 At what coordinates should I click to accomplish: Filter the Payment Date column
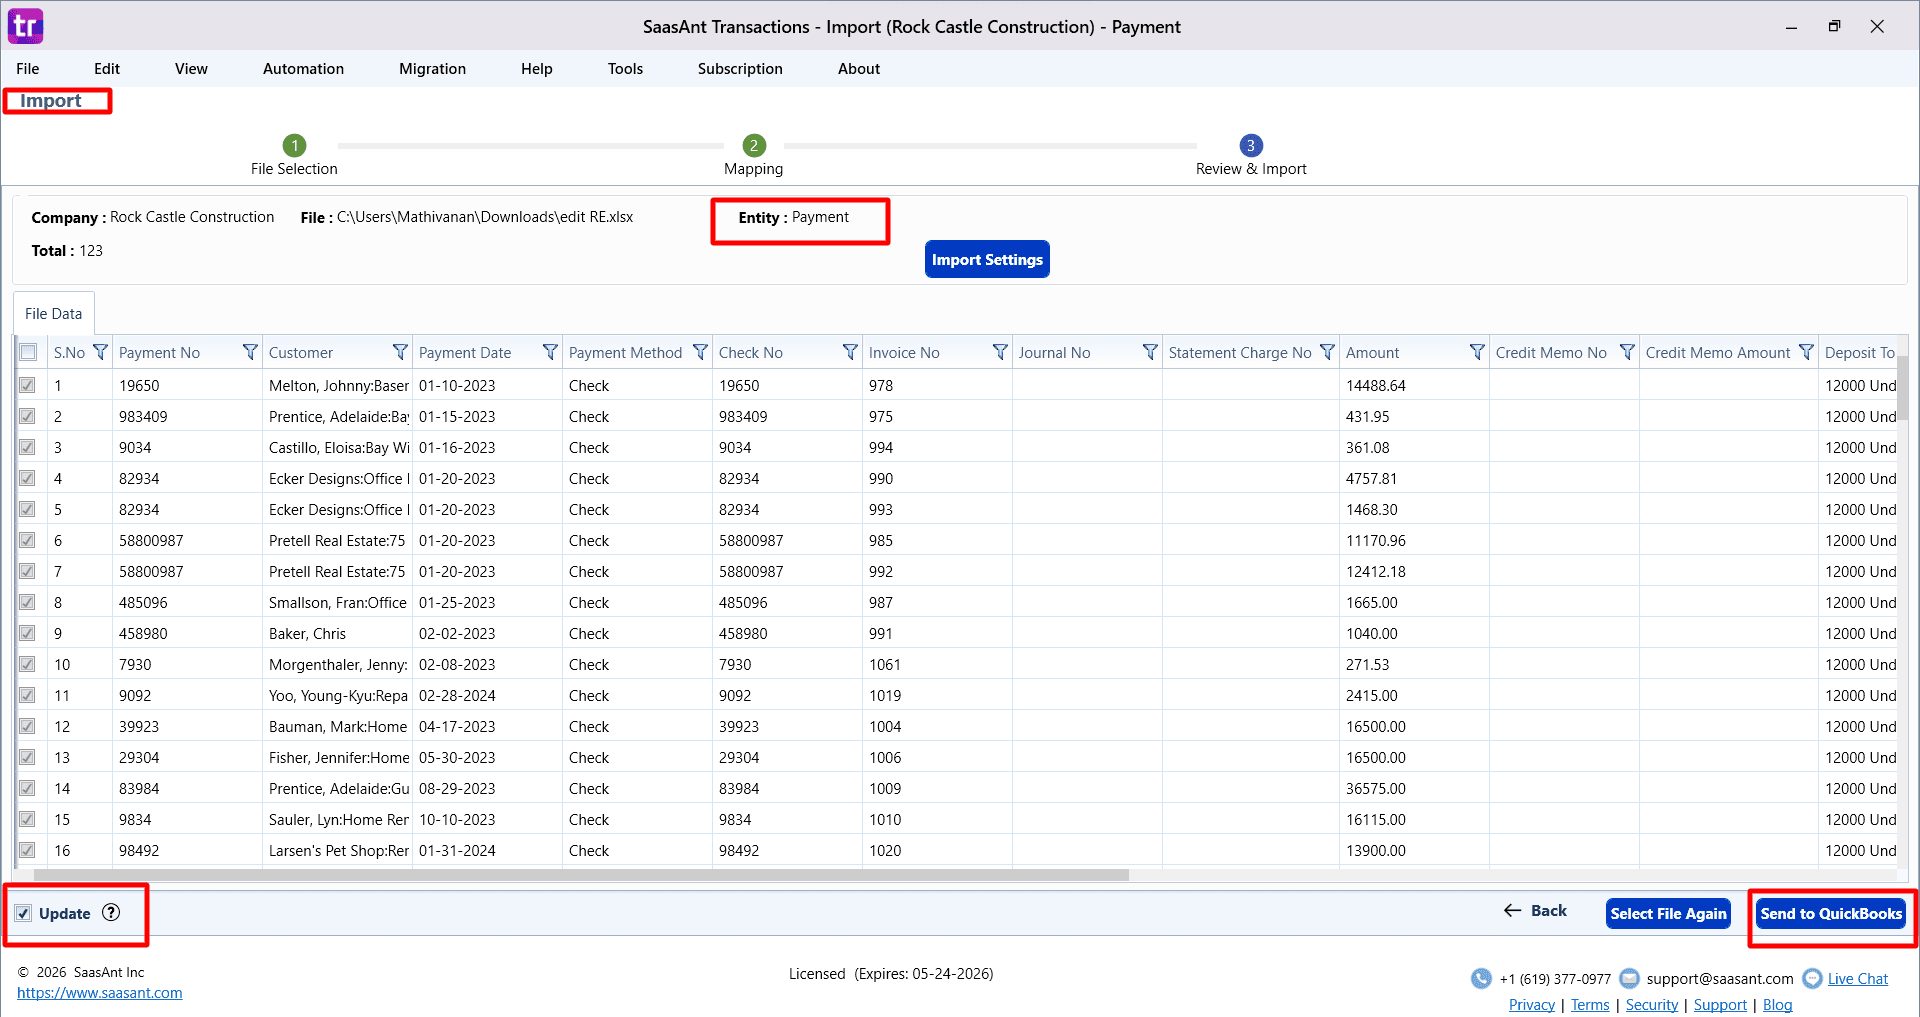pos(550,352)
